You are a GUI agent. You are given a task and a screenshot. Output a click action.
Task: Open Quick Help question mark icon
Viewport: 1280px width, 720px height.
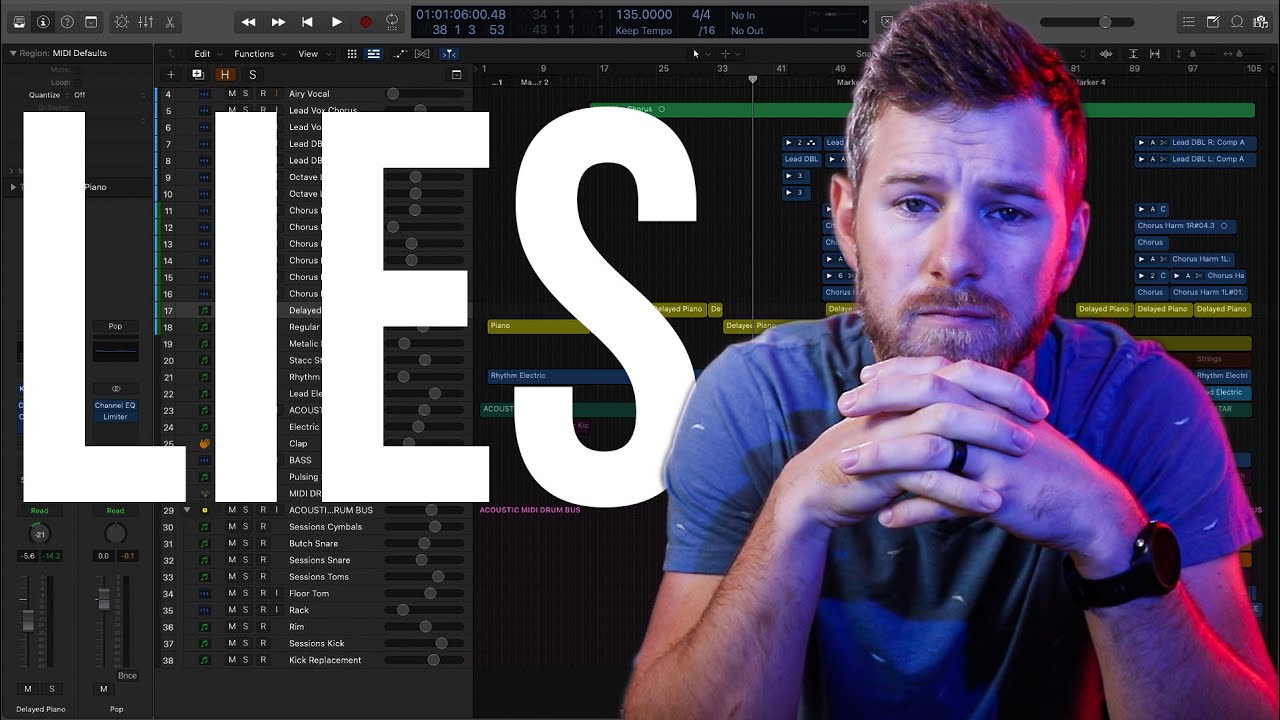pos(67,21)
